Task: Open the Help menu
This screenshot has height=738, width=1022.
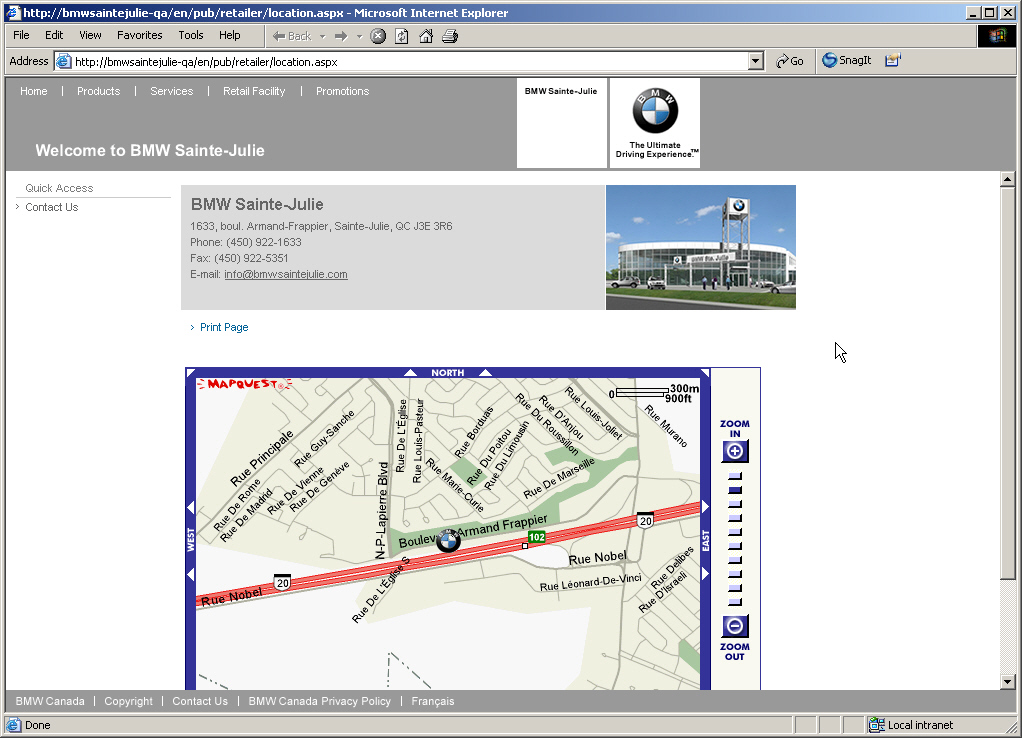Action: (229, 35)
